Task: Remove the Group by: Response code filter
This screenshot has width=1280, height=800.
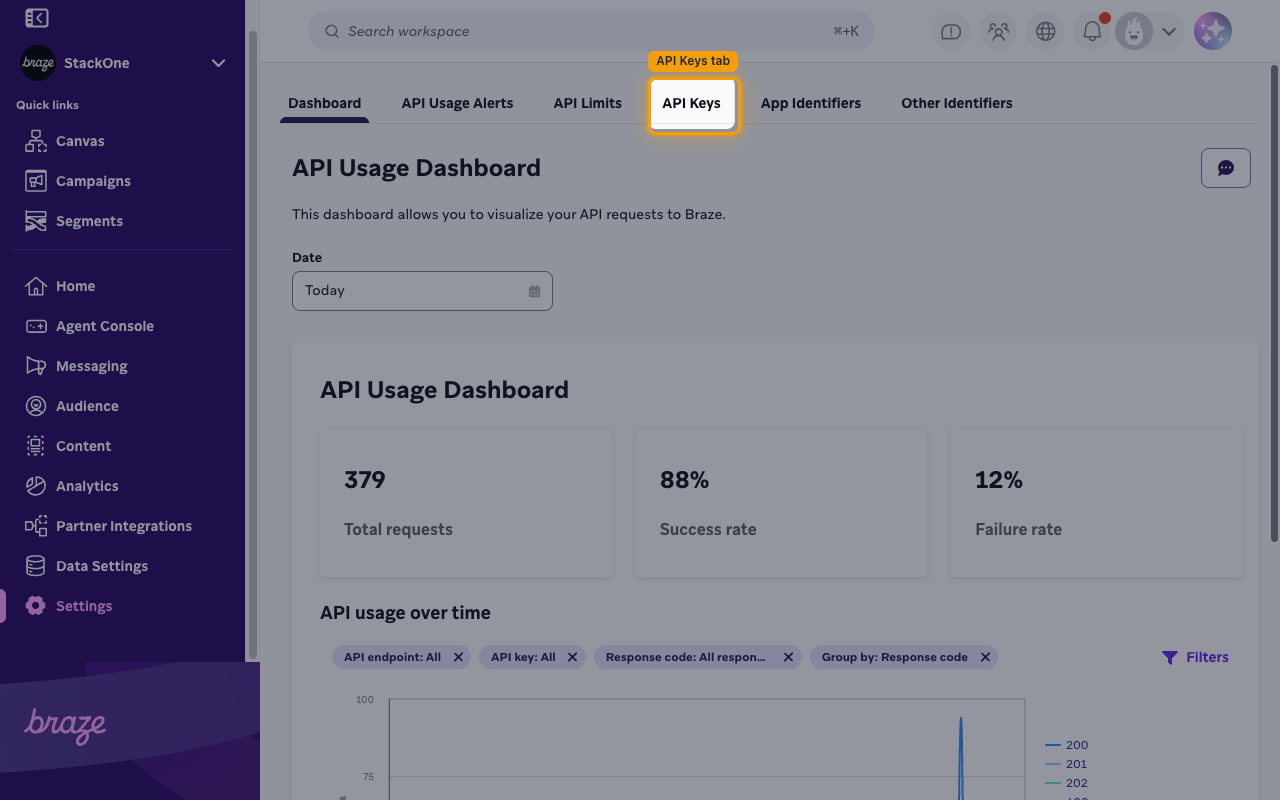Action: click(x=985, y=657)
